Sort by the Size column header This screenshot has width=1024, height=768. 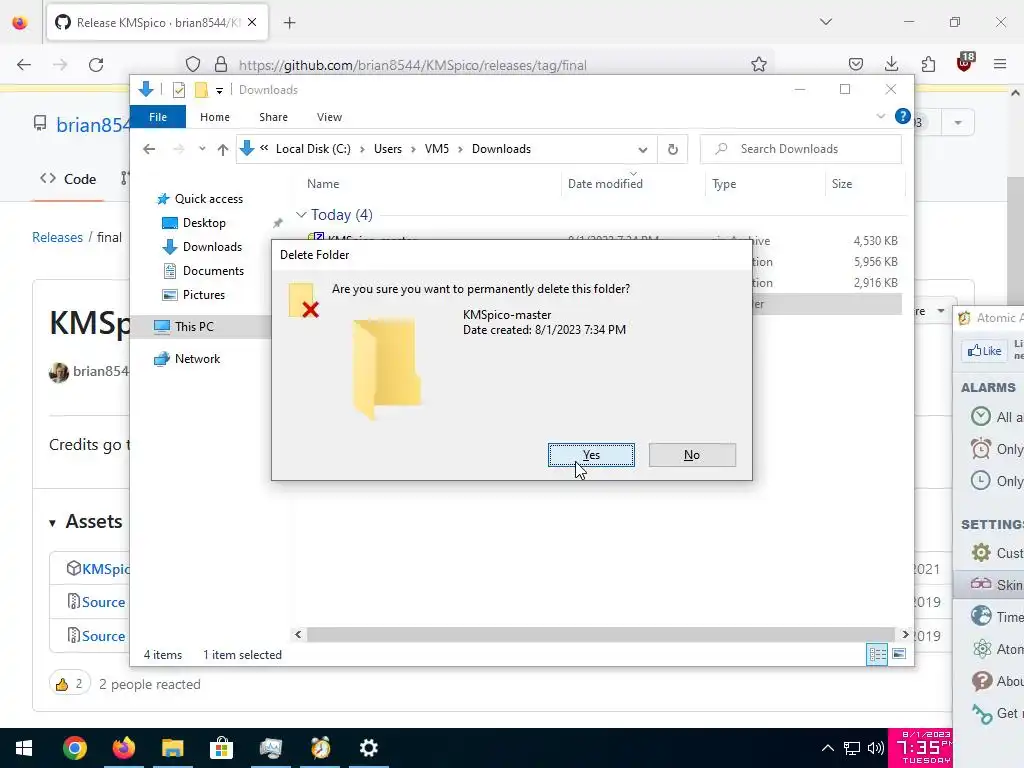[x=842, y=184]
